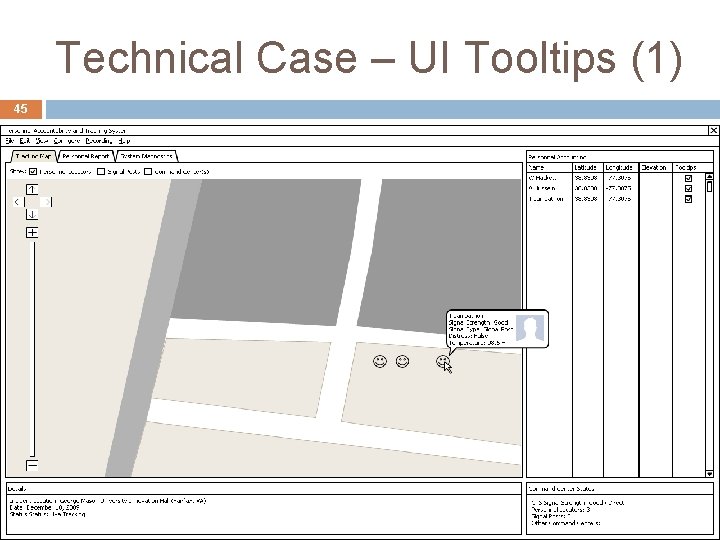Click the "Date: December 10, 2009" details line

44,507
